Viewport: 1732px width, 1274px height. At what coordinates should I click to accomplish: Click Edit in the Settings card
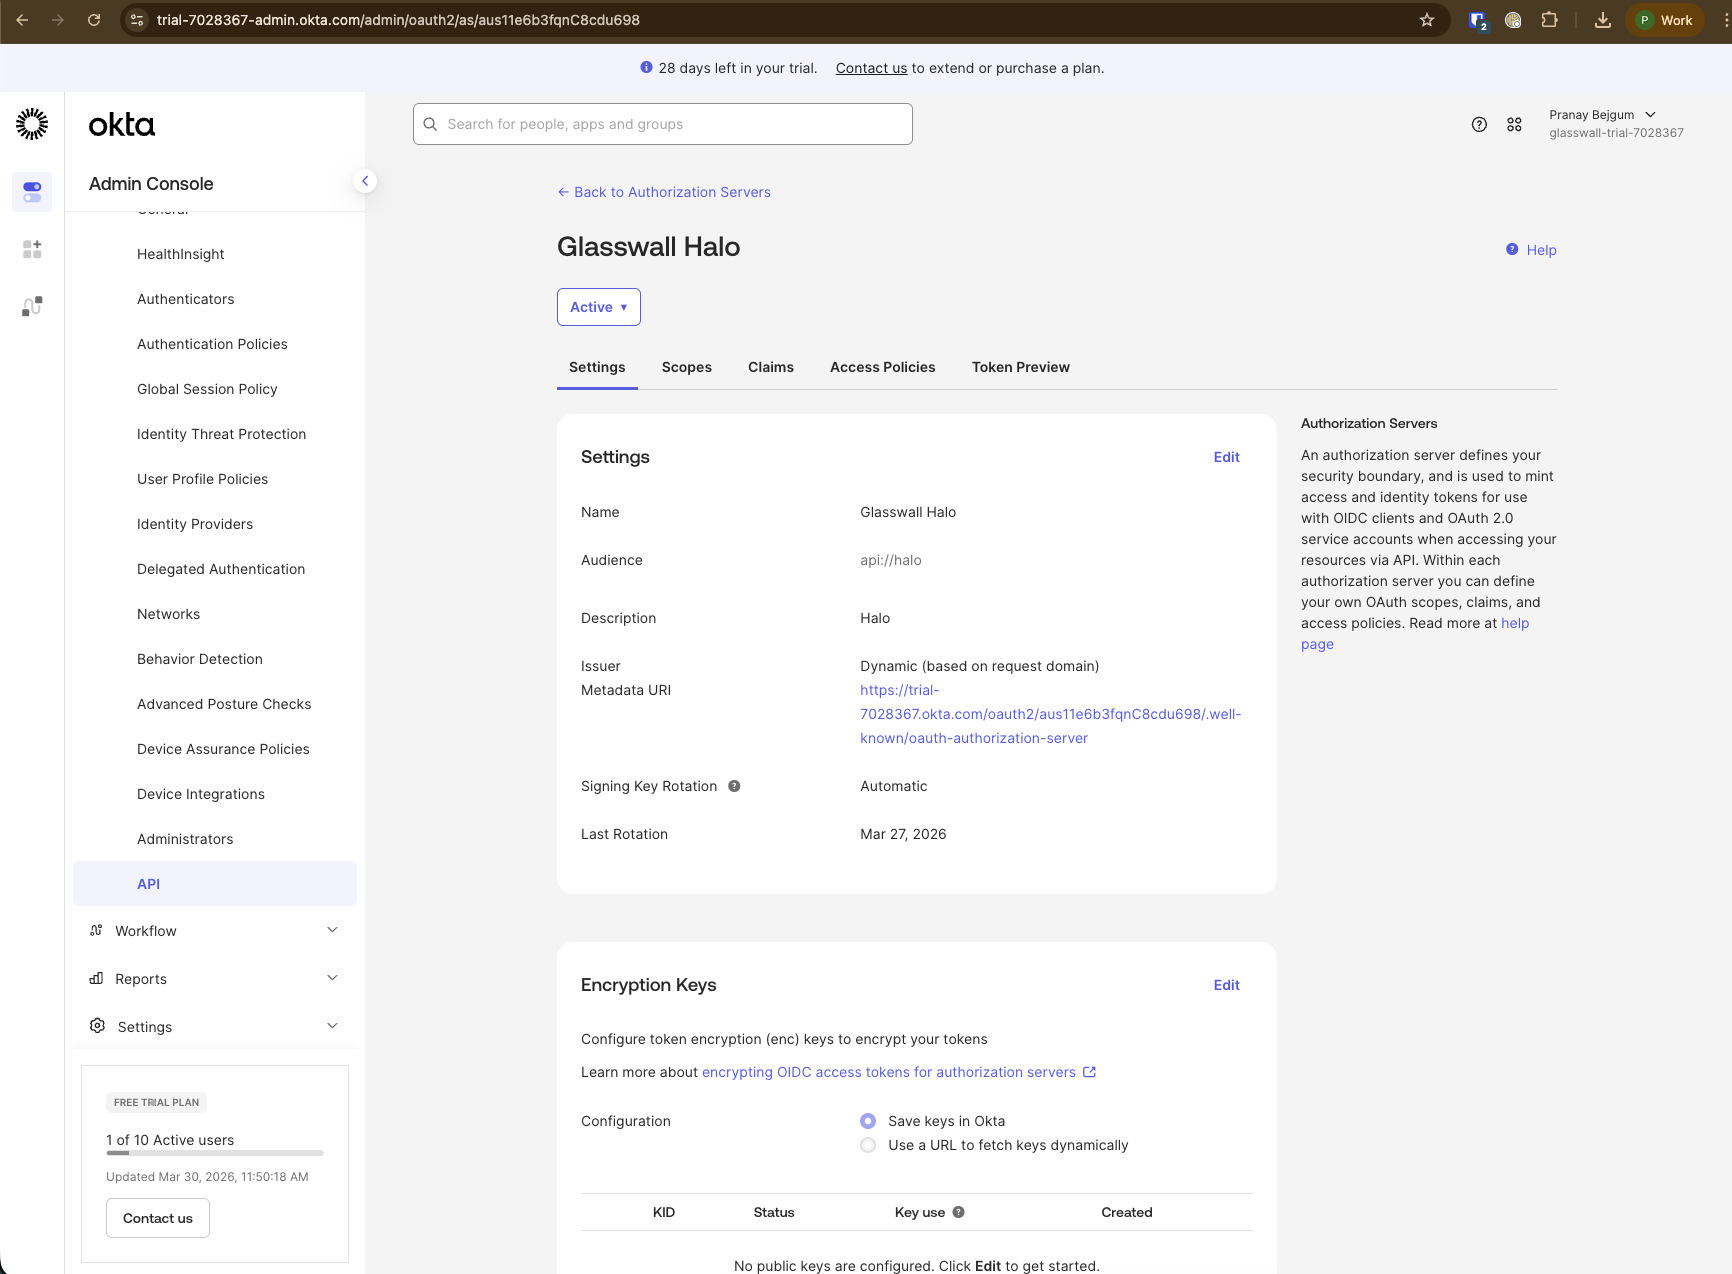point(1226,457)
